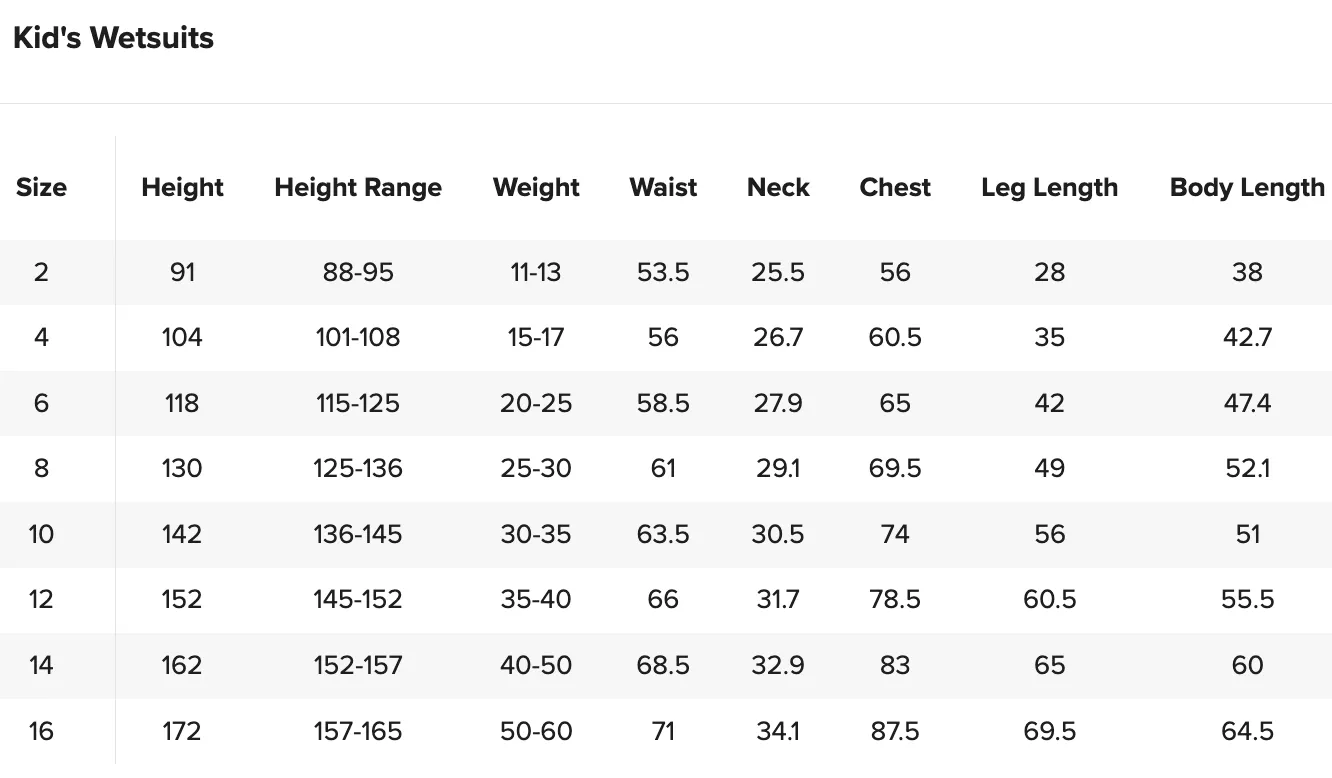This screenshot has width=1332, height=778.
Task: Select the 20-25 weight cell
Action: click(536, 403)
